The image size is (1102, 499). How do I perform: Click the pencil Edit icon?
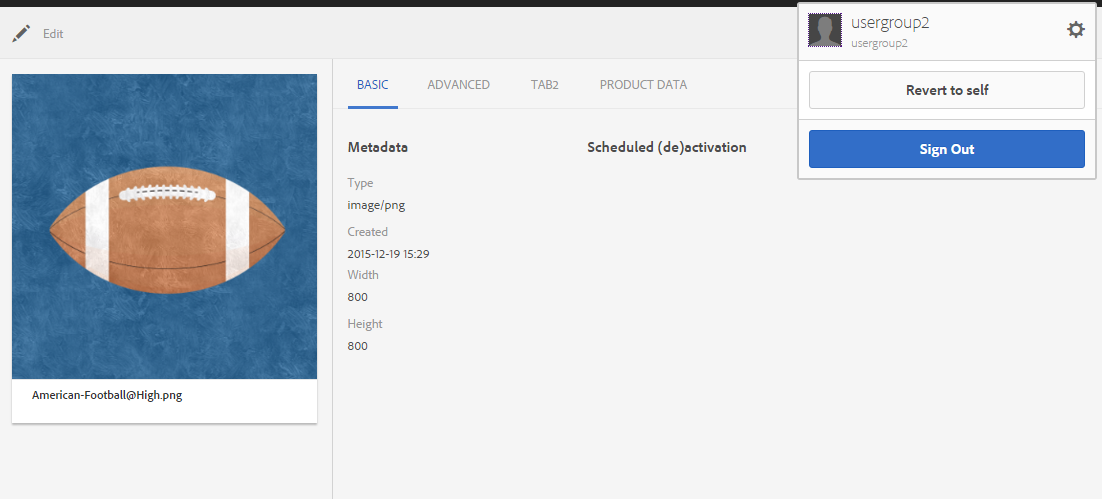[x=21, y=34]
